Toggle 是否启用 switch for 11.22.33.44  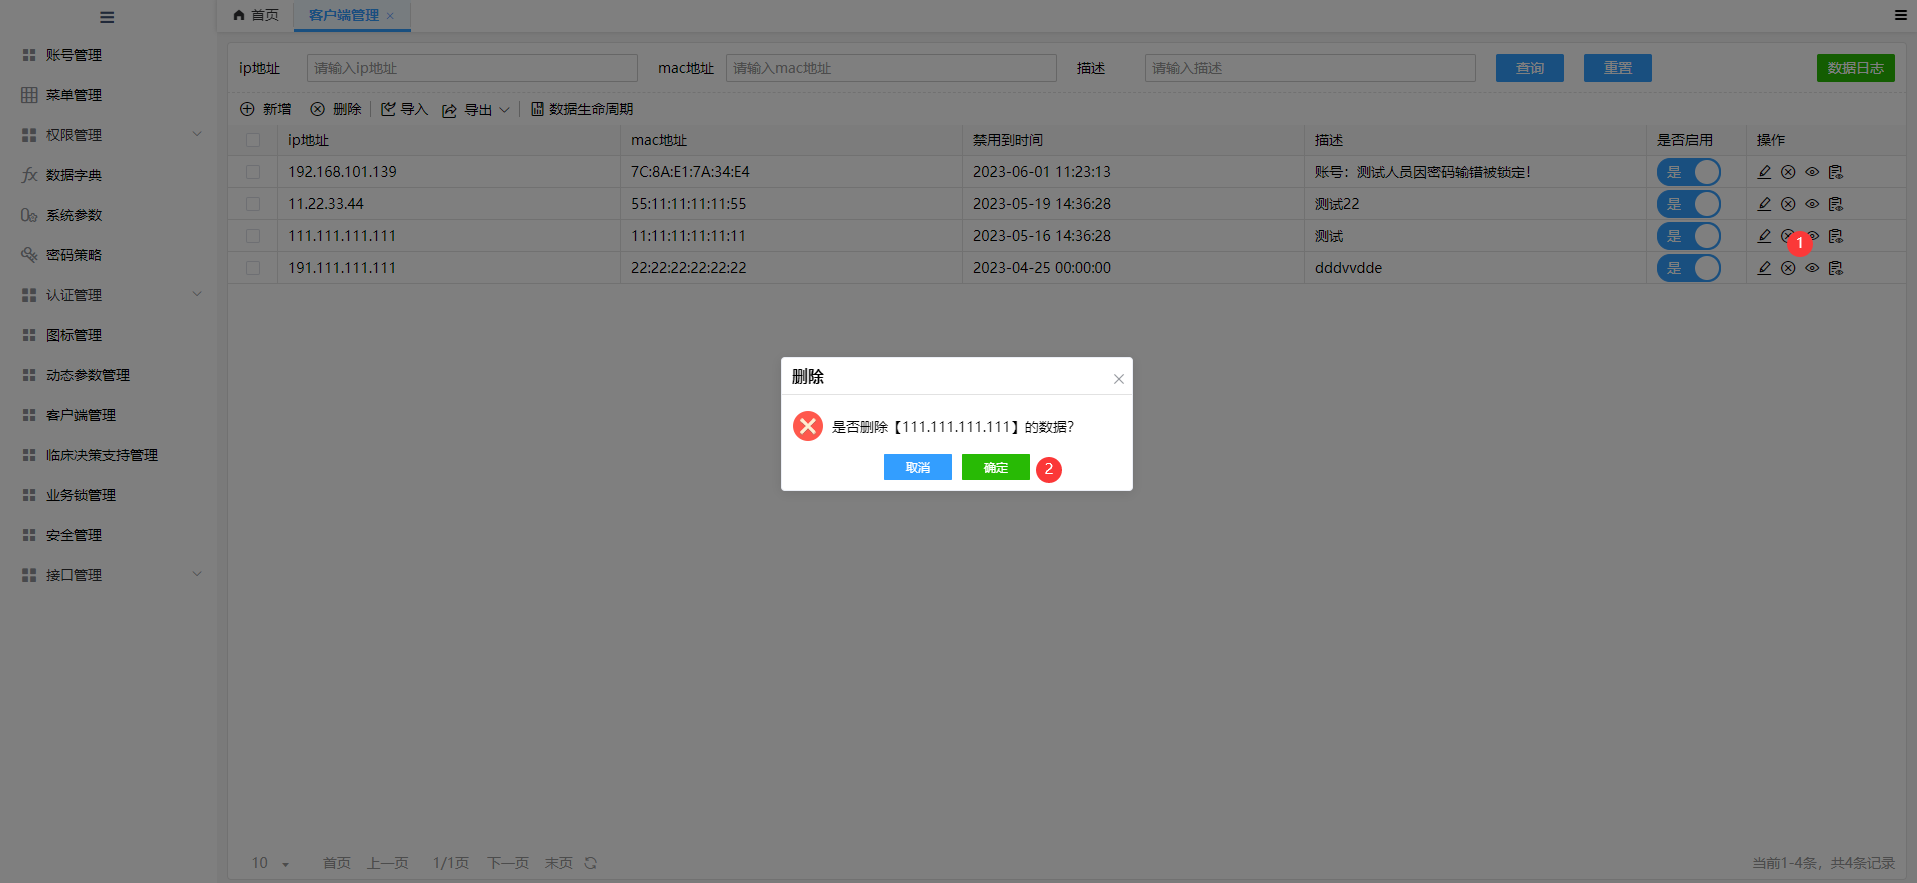(1689, 204)
